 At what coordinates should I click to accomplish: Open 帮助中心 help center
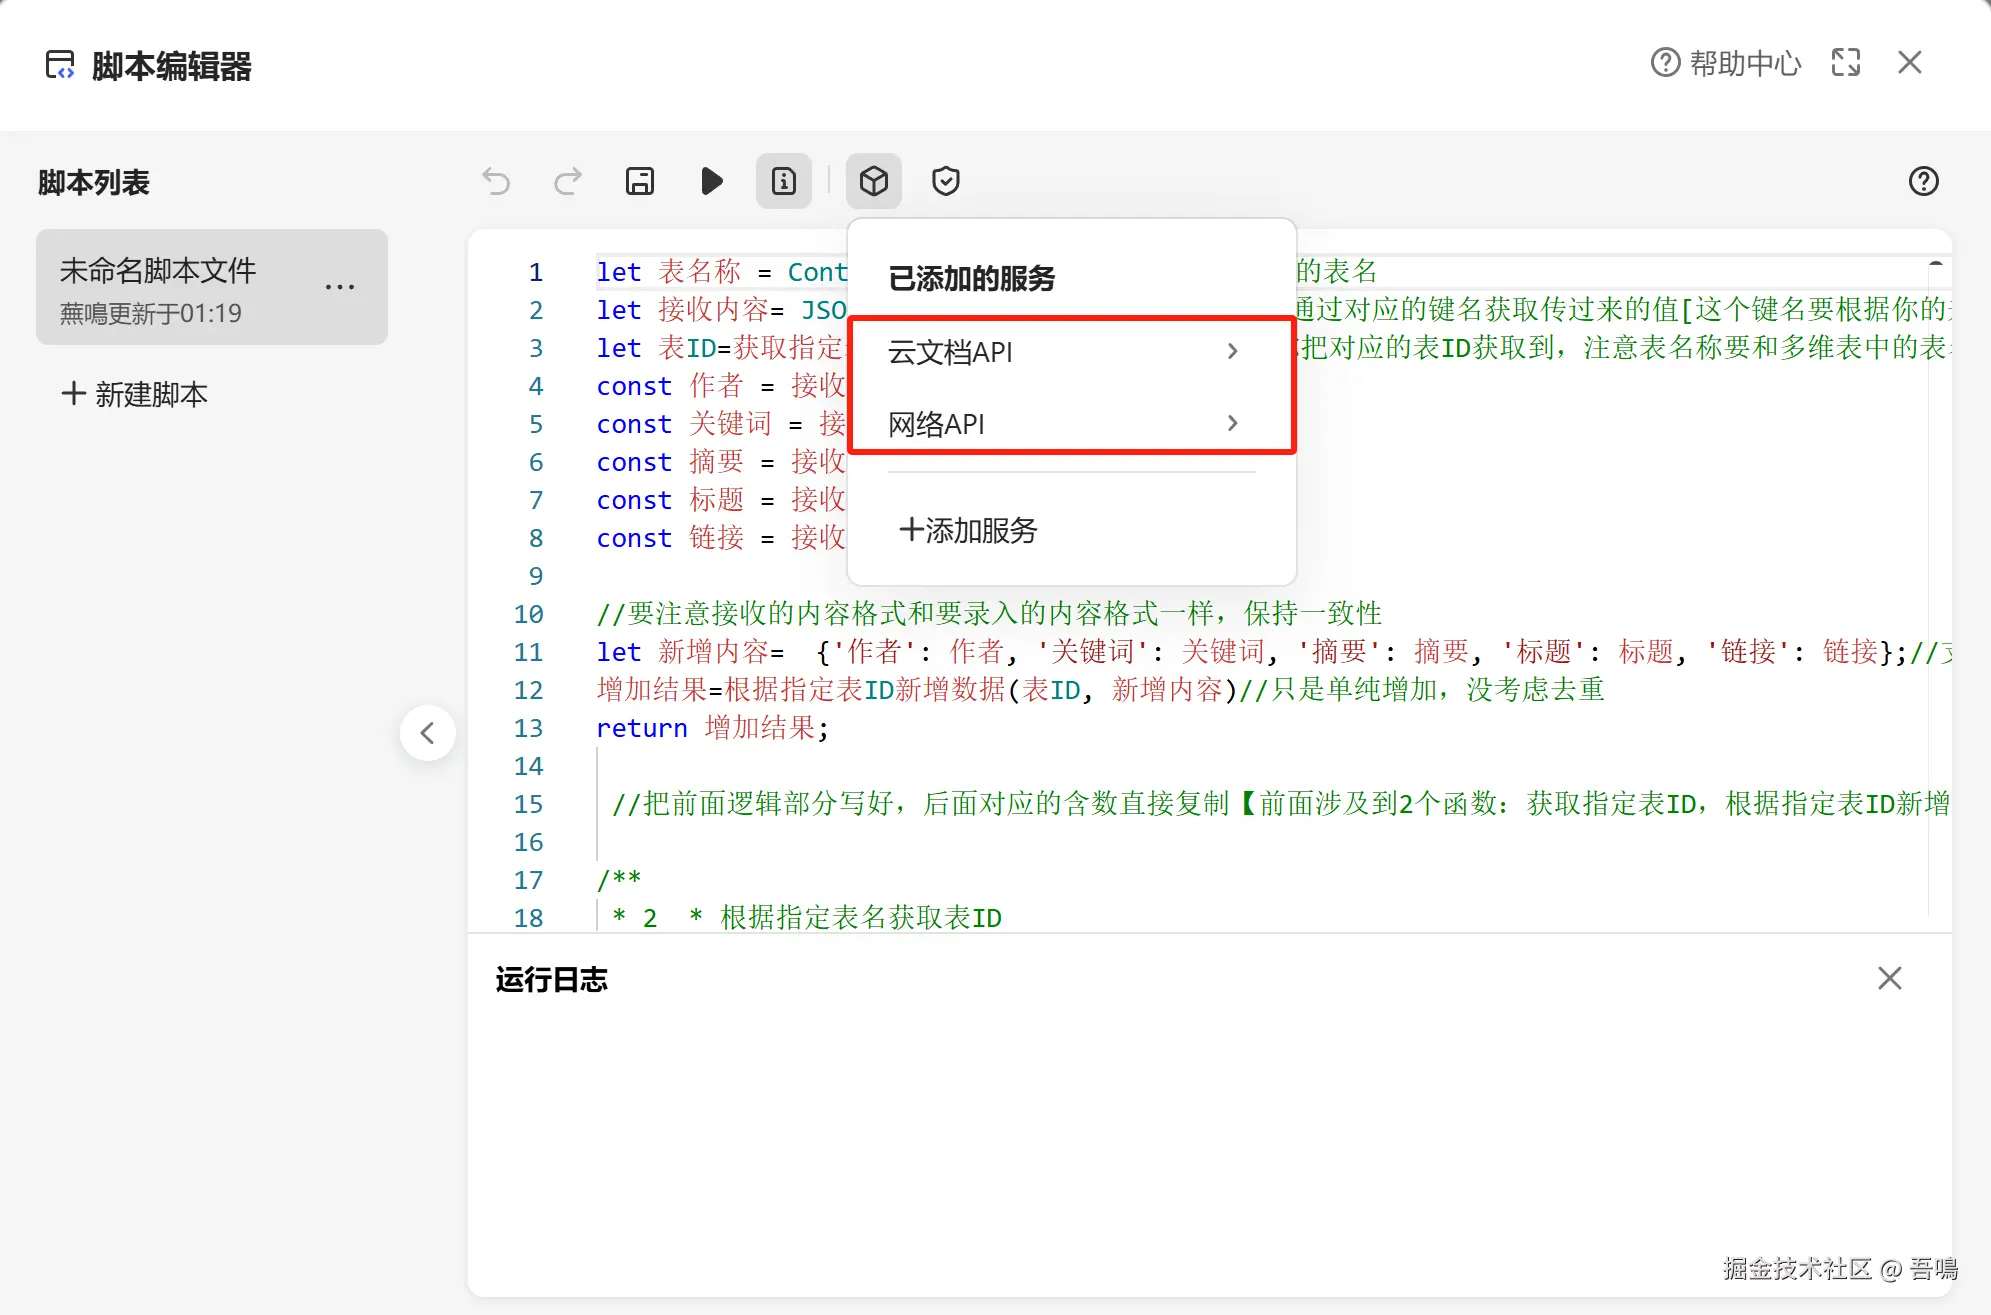coord(1726,63)
